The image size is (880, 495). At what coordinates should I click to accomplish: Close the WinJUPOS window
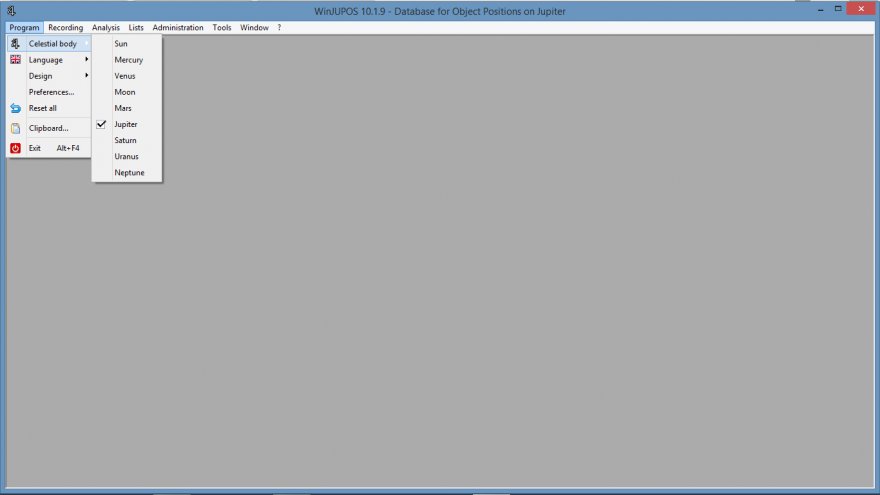[861, 9]
